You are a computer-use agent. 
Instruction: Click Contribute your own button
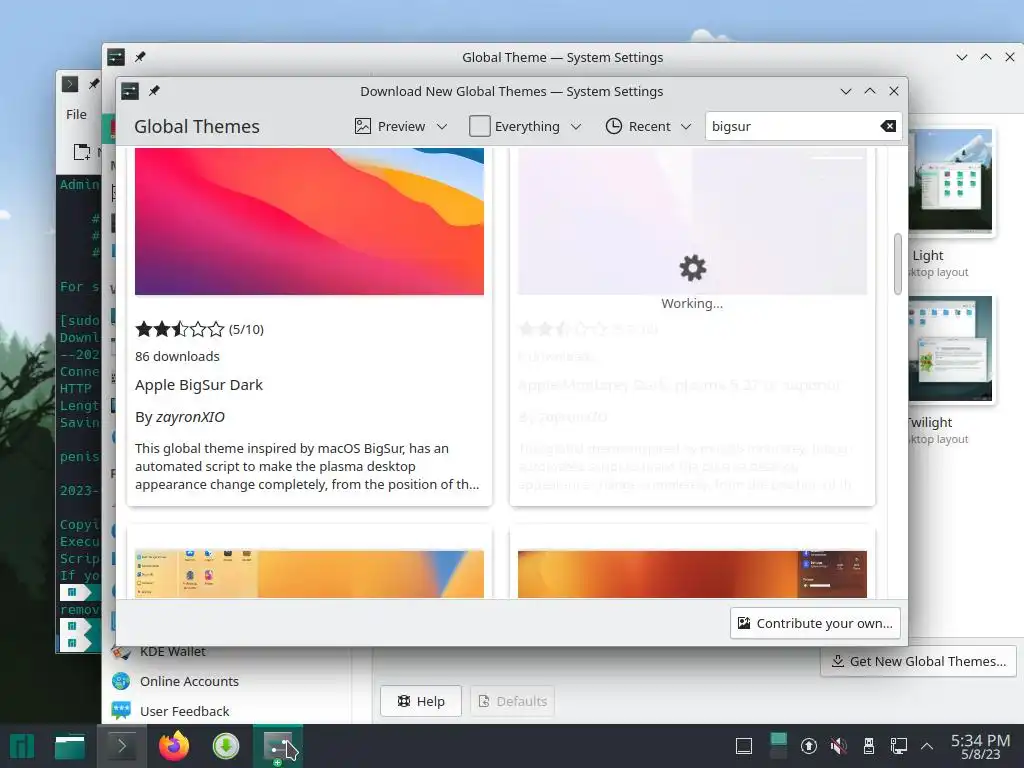click(x=815, y=623)
